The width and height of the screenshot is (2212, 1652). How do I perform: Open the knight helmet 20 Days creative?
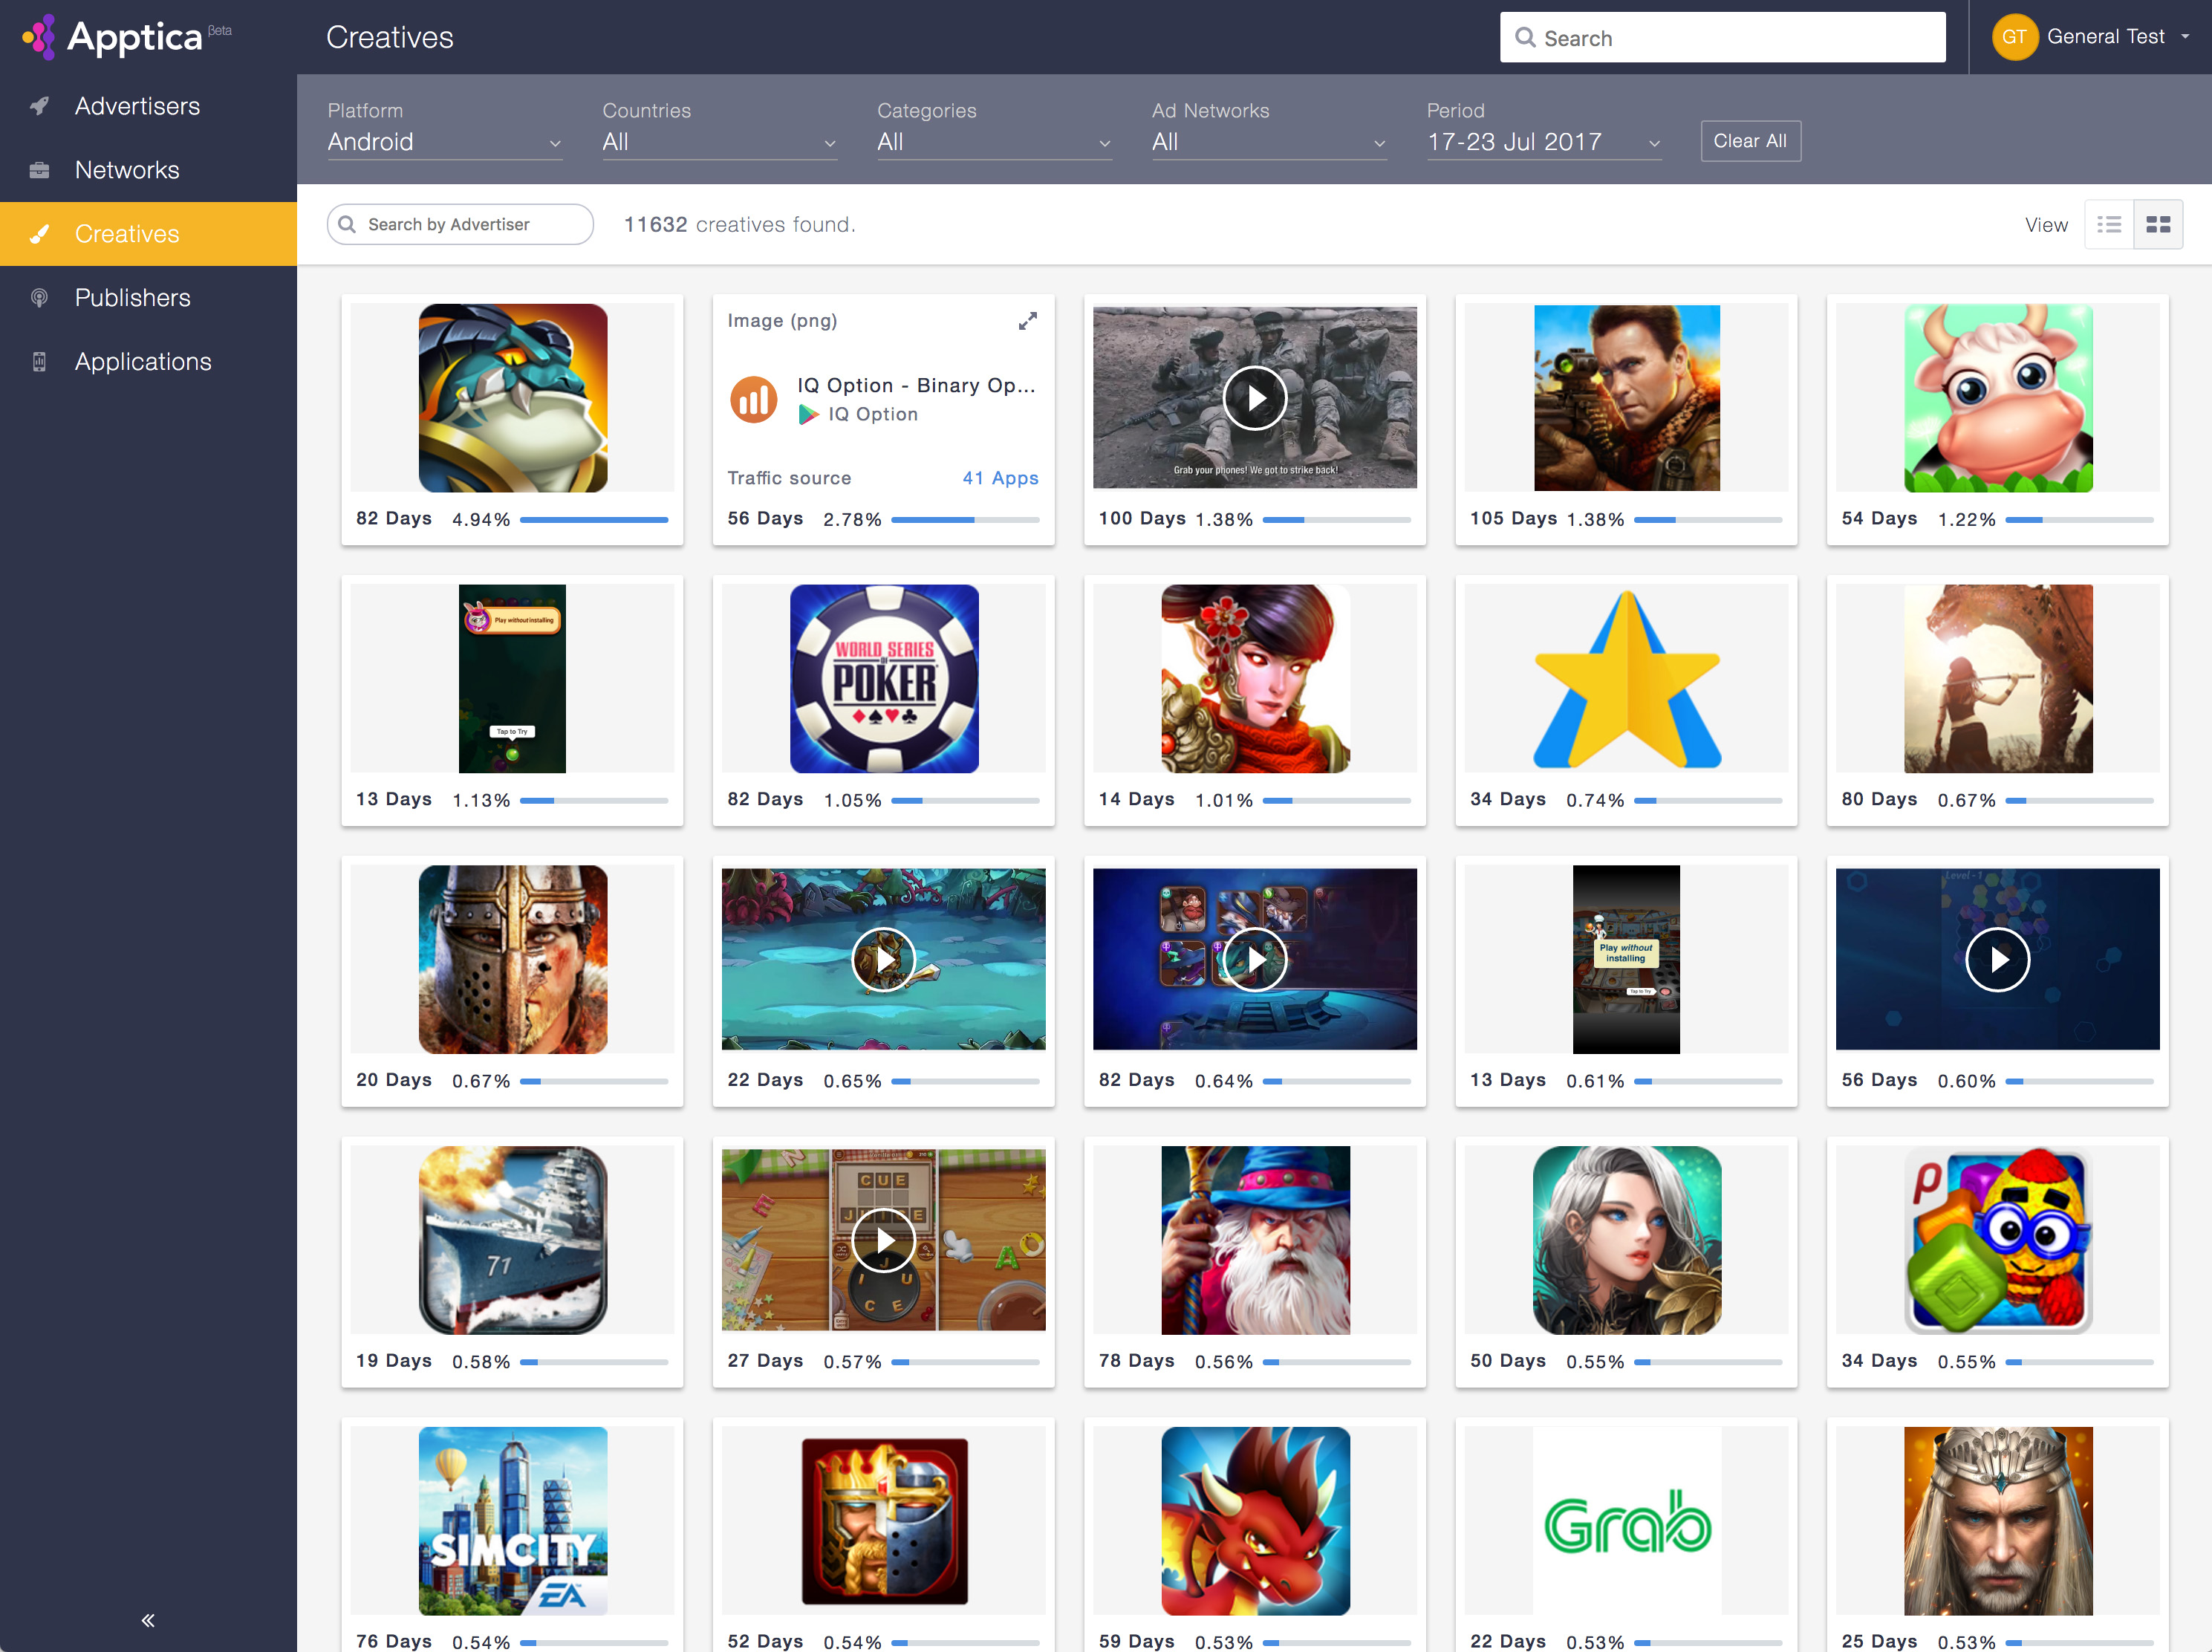point(512,960)
